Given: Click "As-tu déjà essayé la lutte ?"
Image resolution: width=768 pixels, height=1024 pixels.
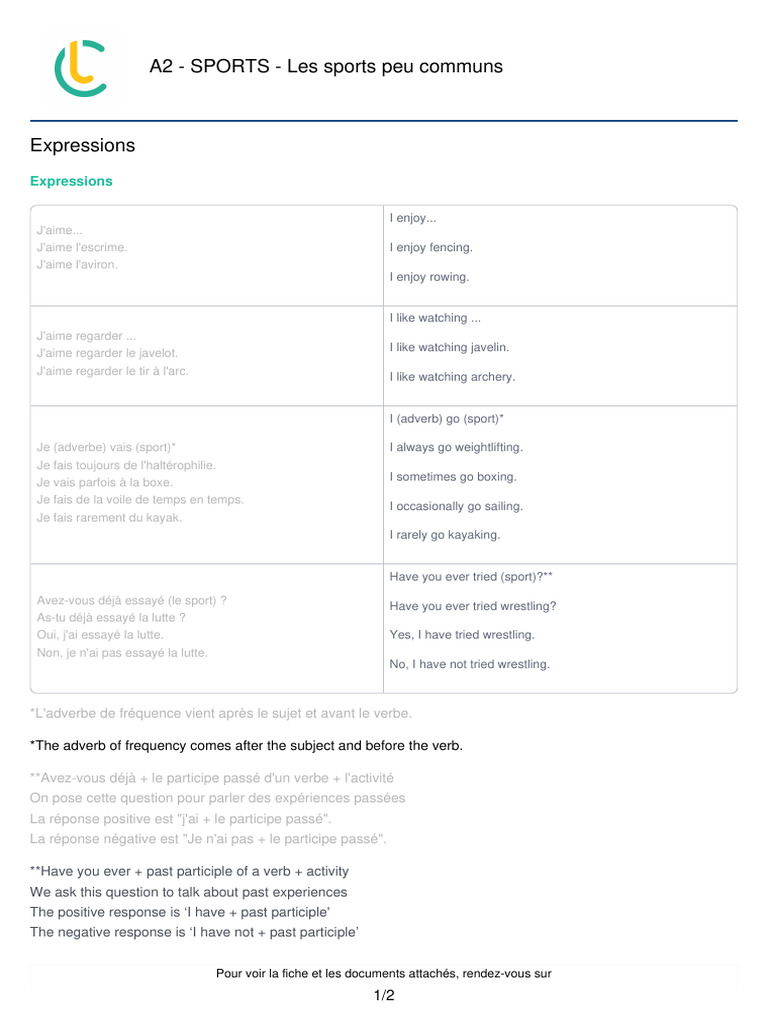Looking at the screenshot, I should (x=111, y=618).
